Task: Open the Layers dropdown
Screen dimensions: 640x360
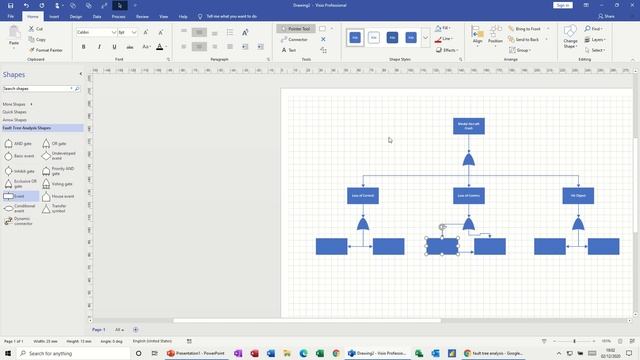Action: coord(595,40)
